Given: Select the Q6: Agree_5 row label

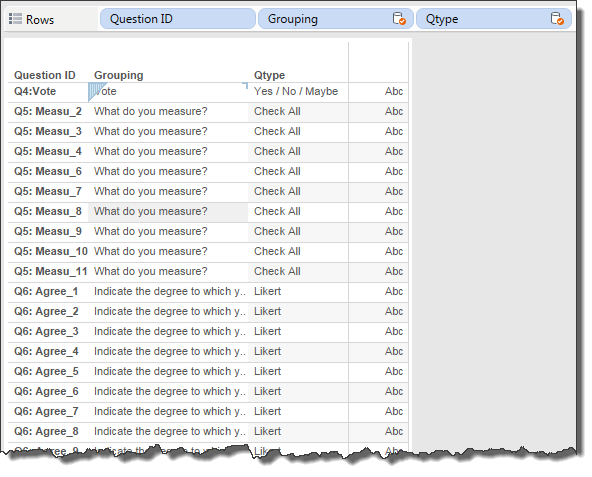Looking at the screenshot, I should (x=46, y=372).
